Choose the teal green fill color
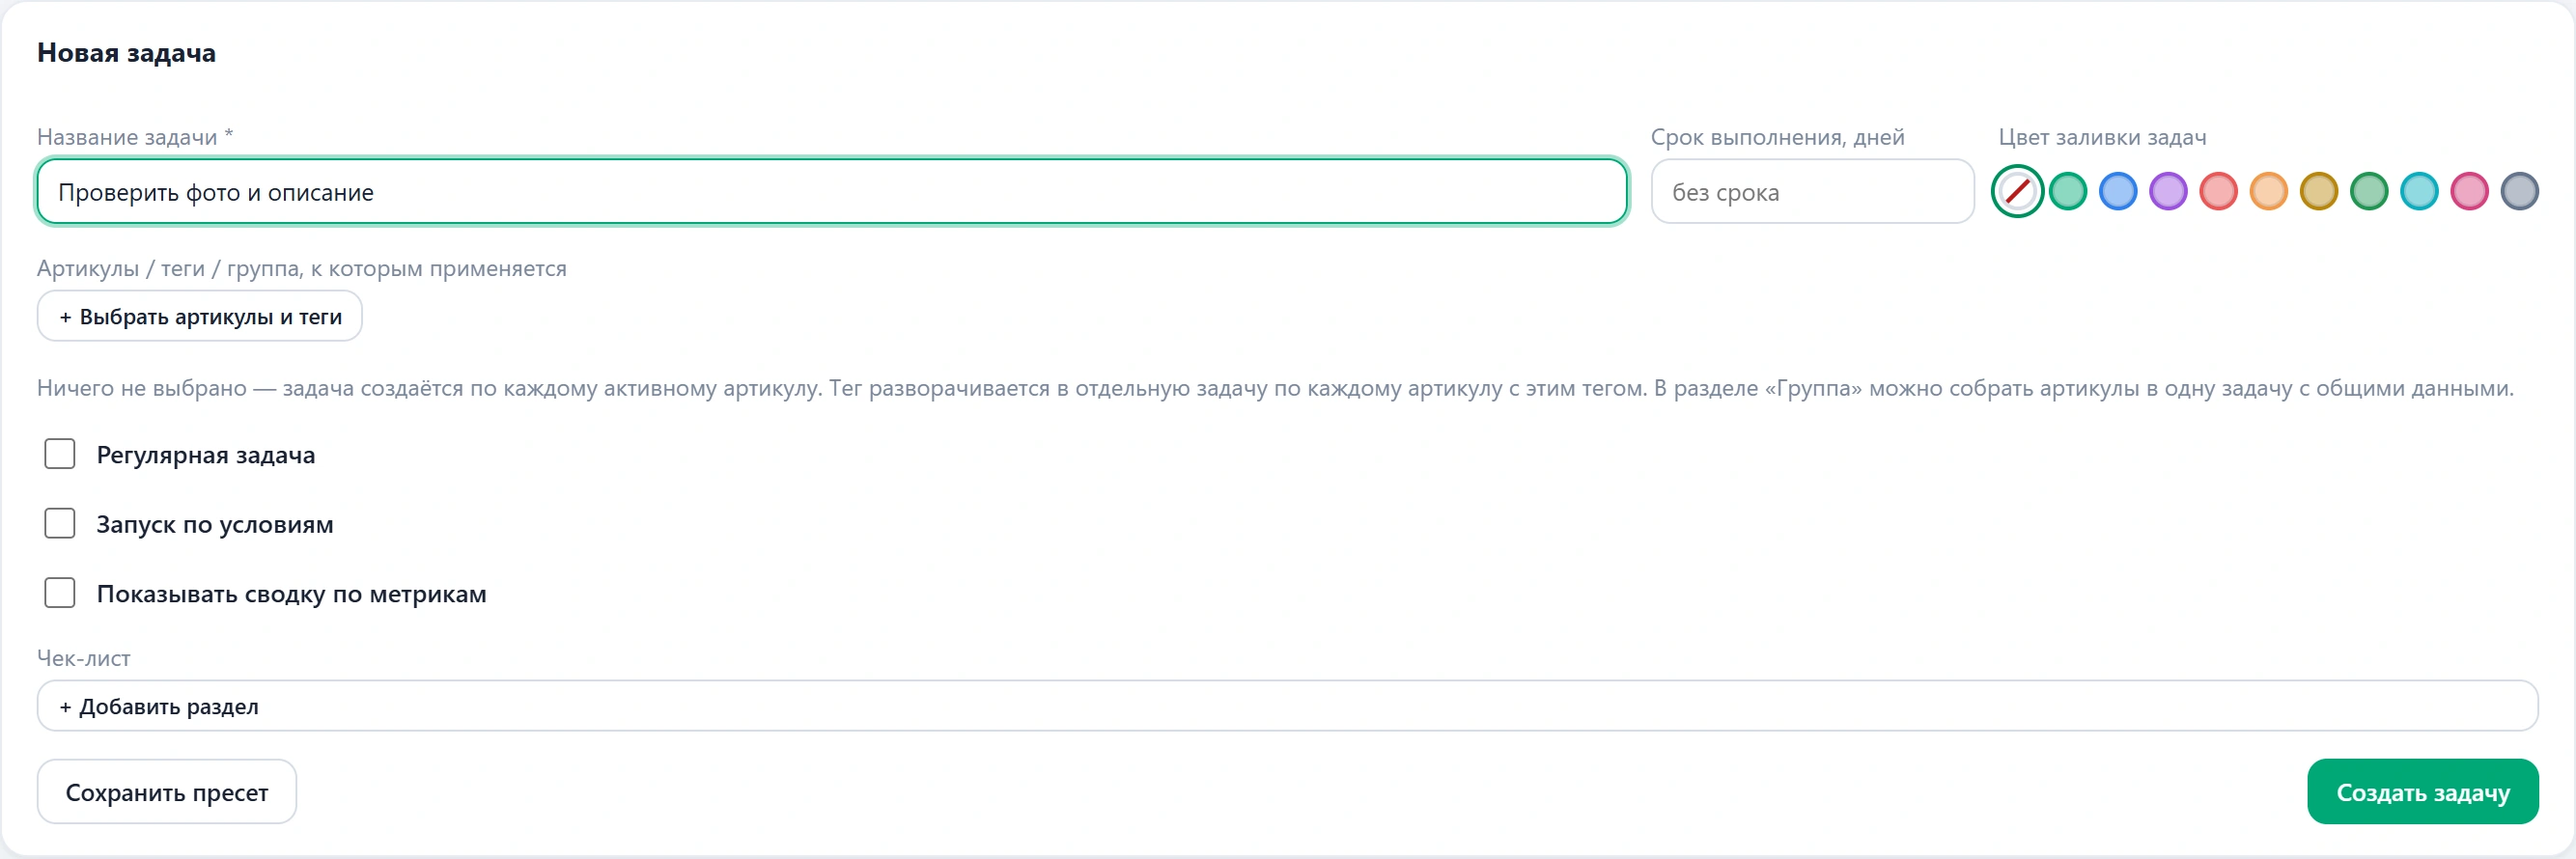2576x859 pixels. click(2067, 191)
